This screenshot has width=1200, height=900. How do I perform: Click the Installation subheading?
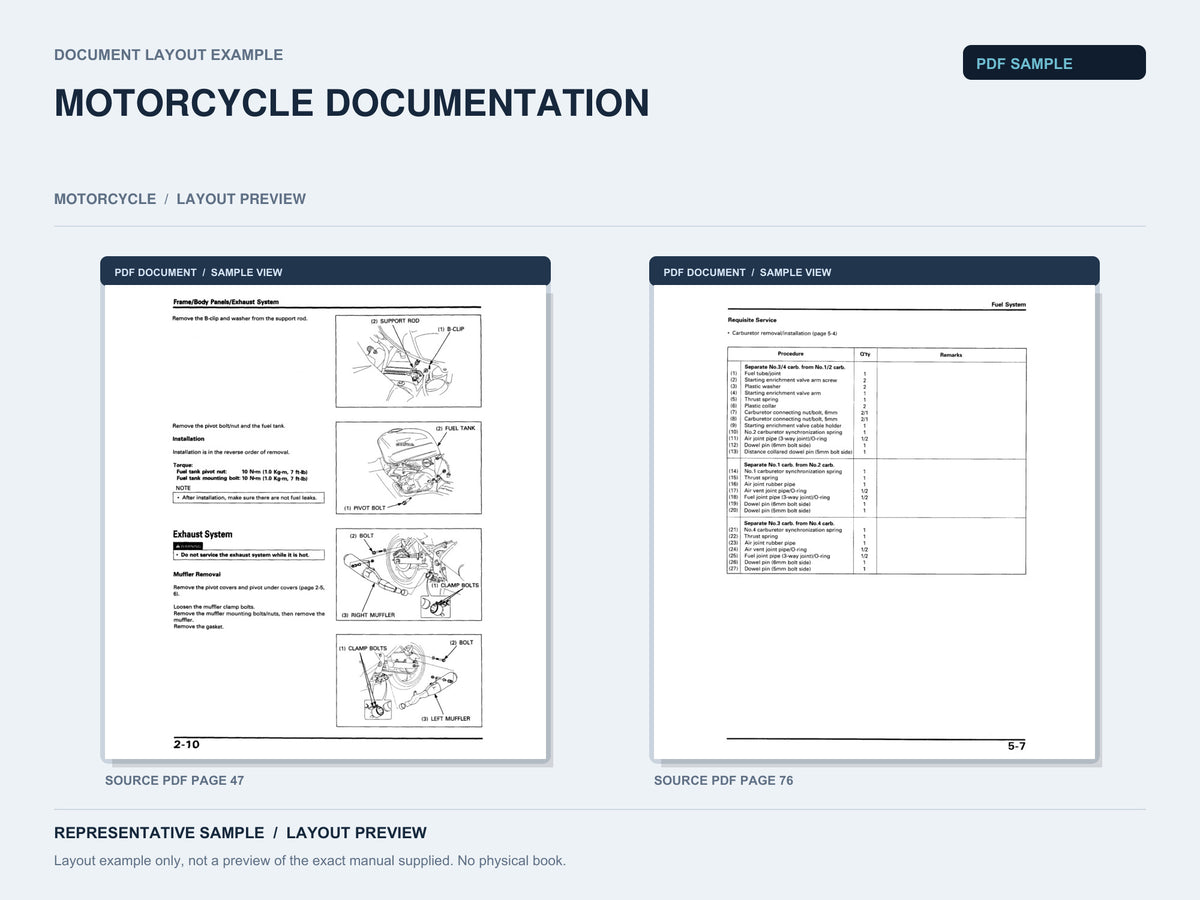[189, 438]
